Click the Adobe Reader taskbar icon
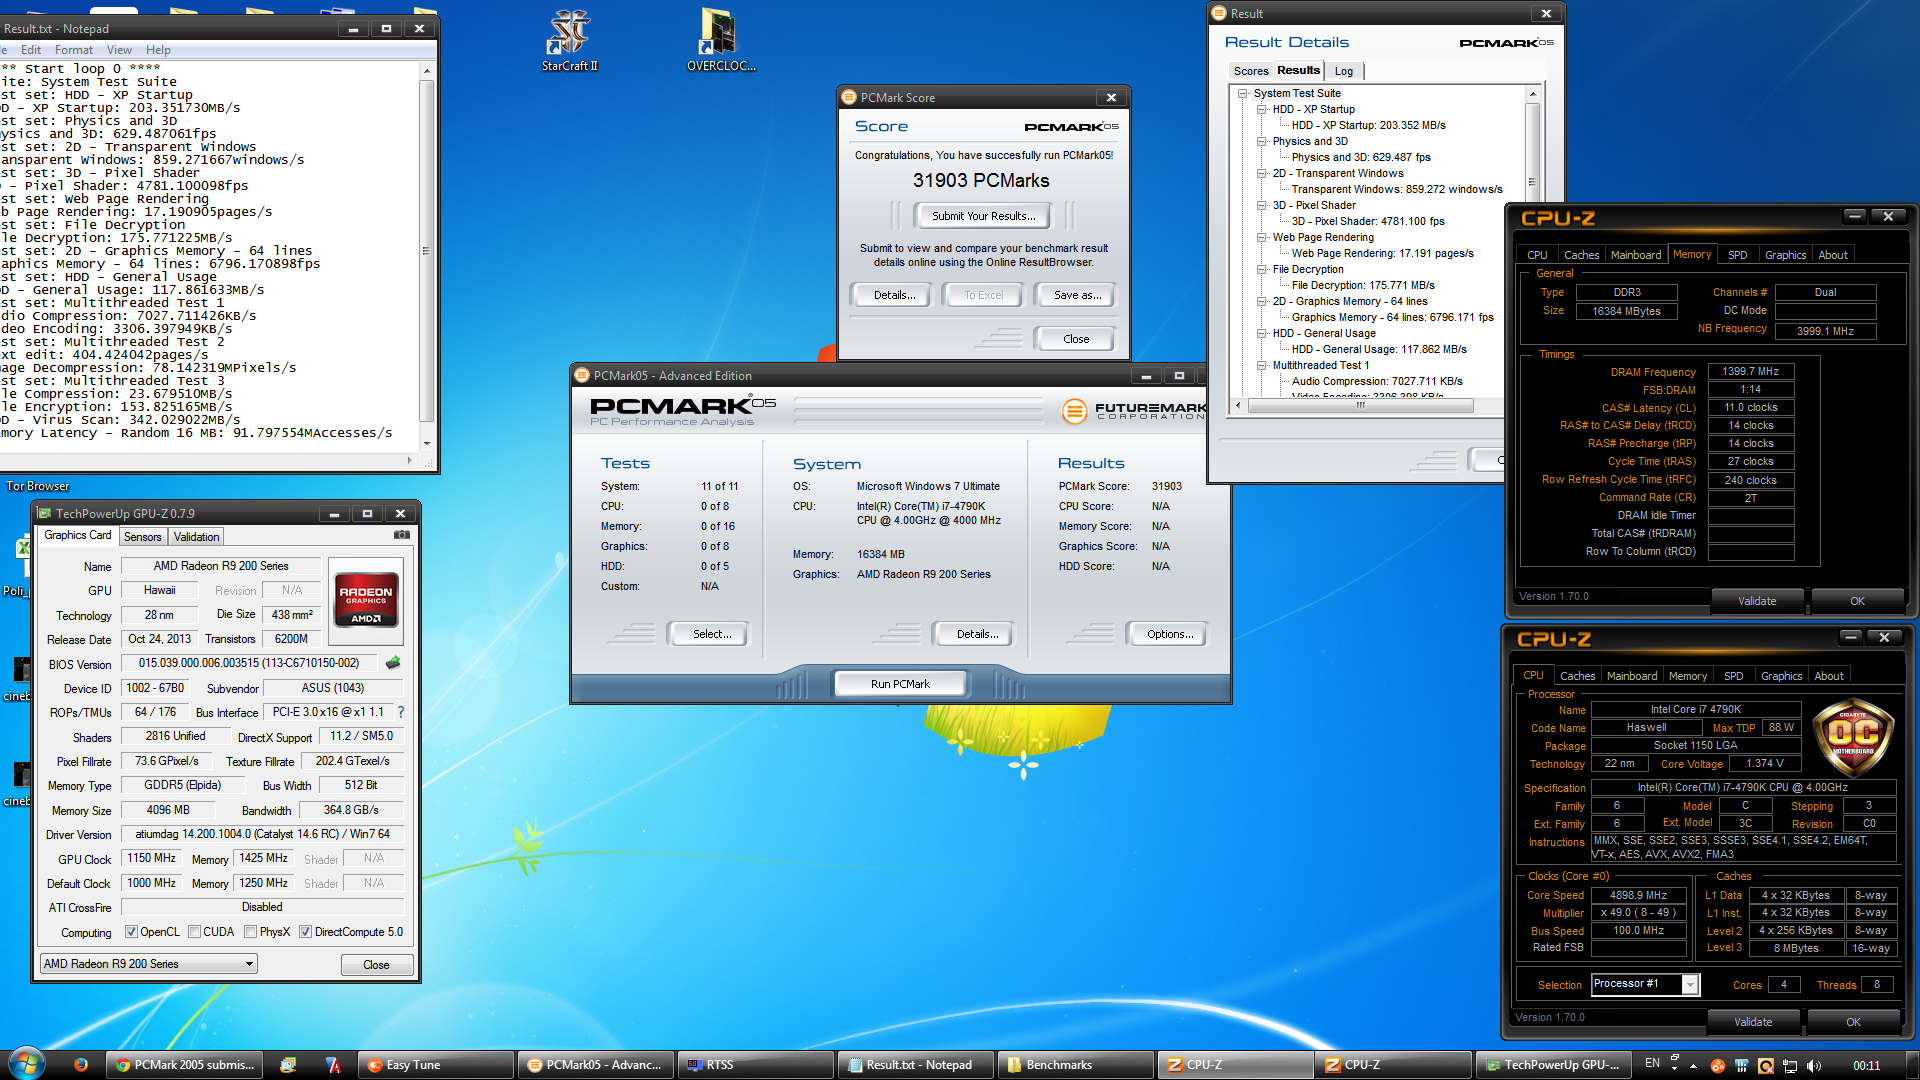1920x1080 pixels. coord(333,1065)
